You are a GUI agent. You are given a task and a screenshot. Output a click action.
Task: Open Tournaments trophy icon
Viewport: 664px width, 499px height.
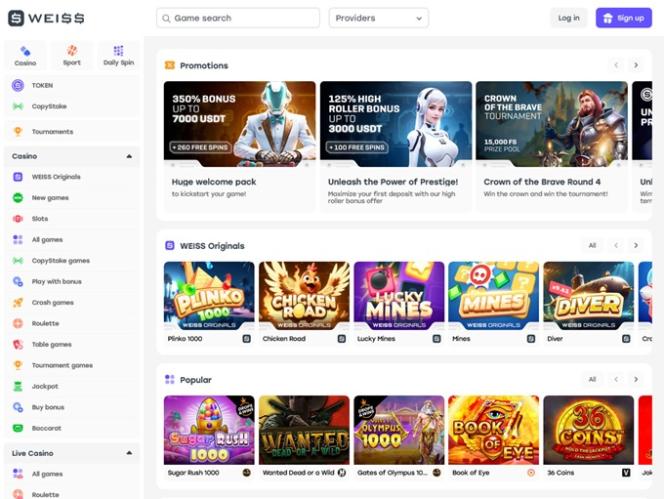tap(17, 131)
